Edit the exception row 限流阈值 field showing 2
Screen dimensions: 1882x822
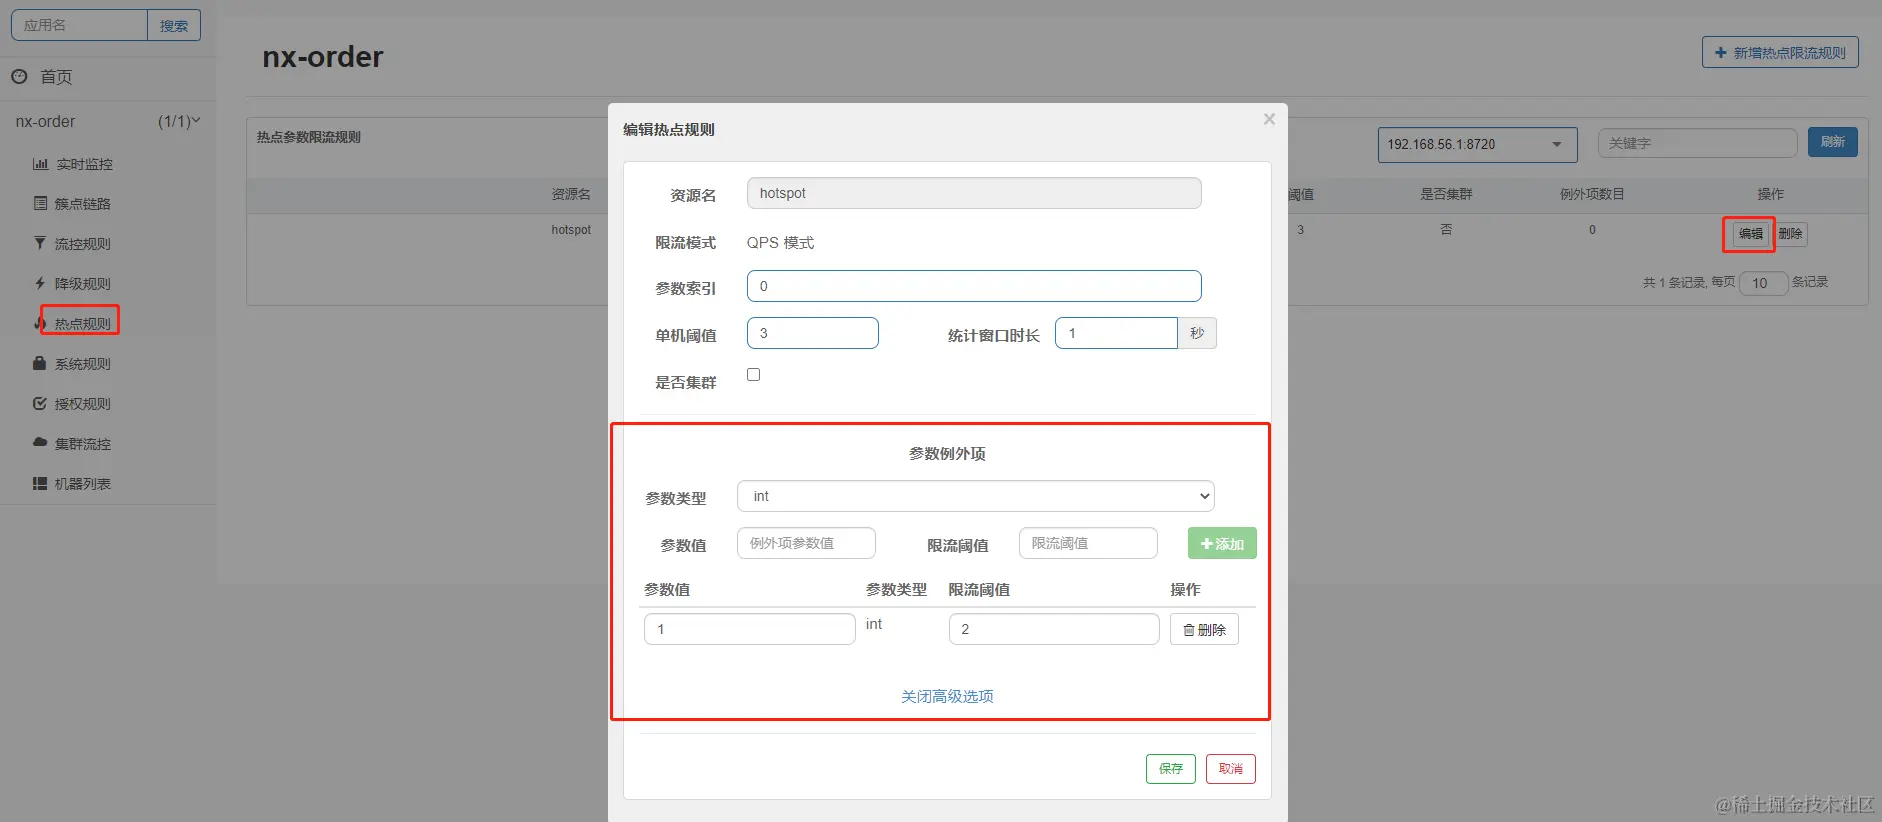1054,629
